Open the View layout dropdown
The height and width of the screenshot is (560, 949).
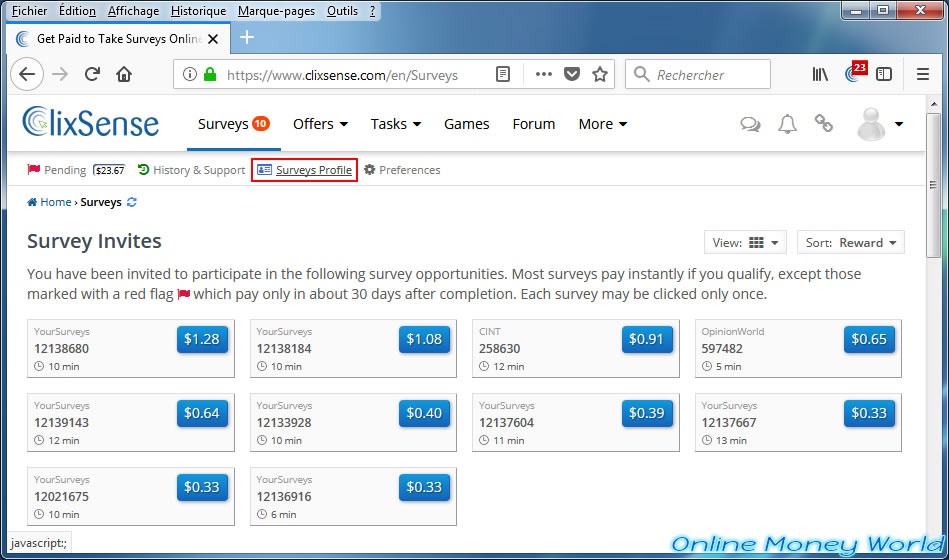point(745,242)
